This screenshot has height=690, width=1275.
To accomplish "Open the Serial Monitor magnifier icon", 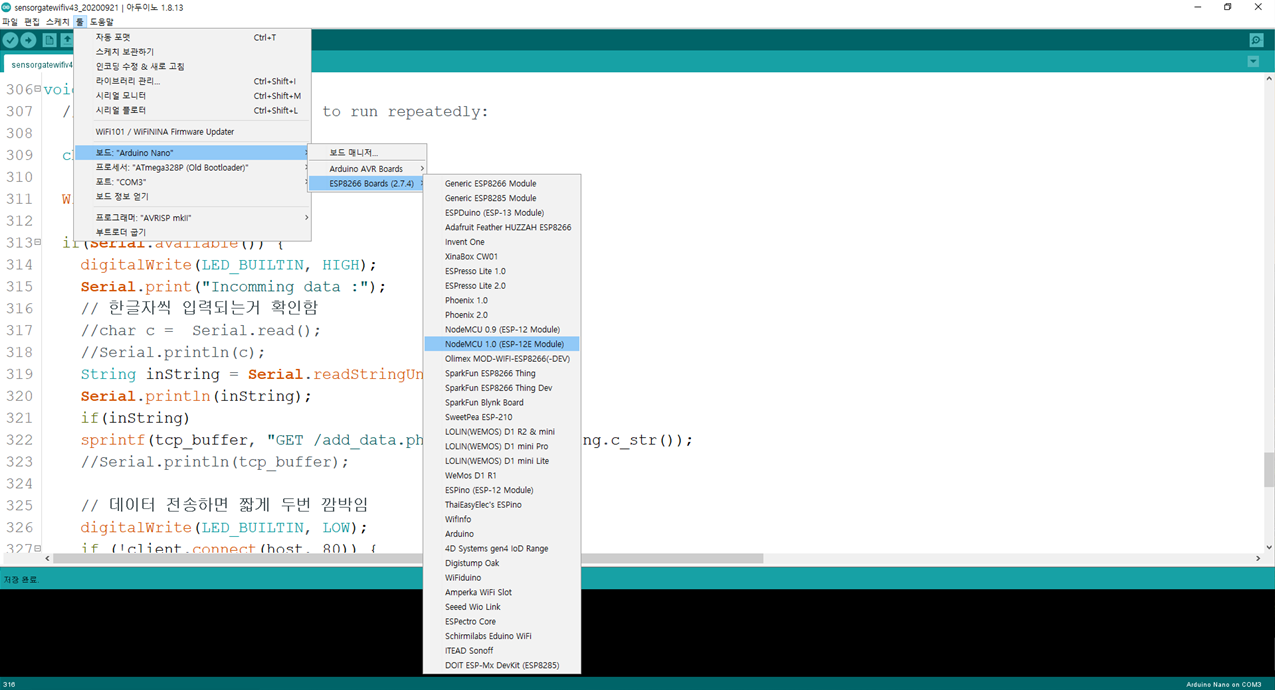I will (1256, 40).
